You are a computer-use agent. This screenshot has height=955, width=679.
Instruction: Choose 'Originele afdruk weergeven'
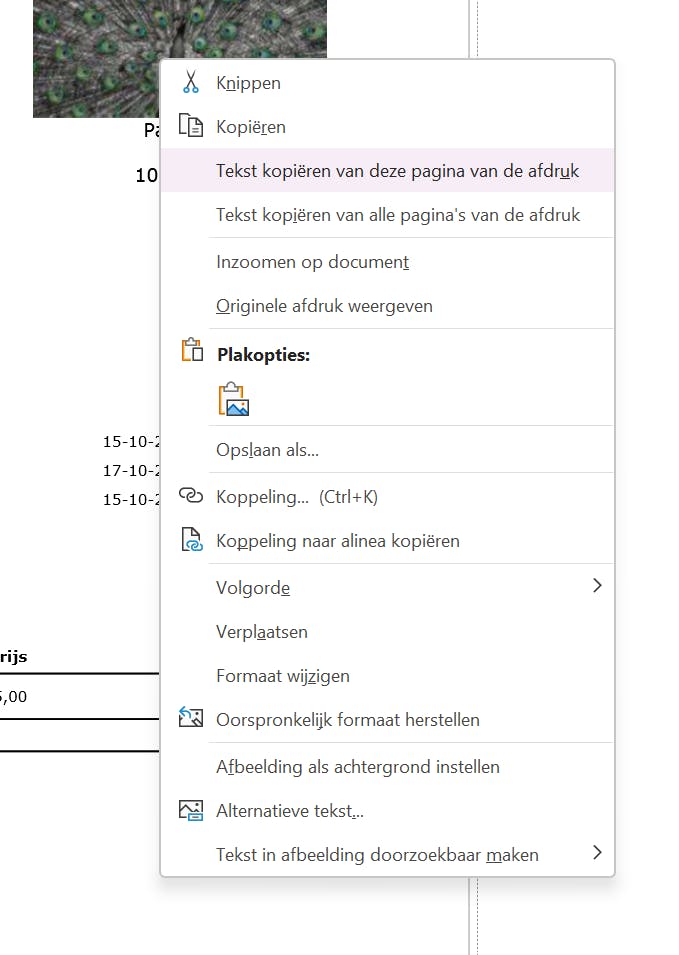[x=324, y=306]
